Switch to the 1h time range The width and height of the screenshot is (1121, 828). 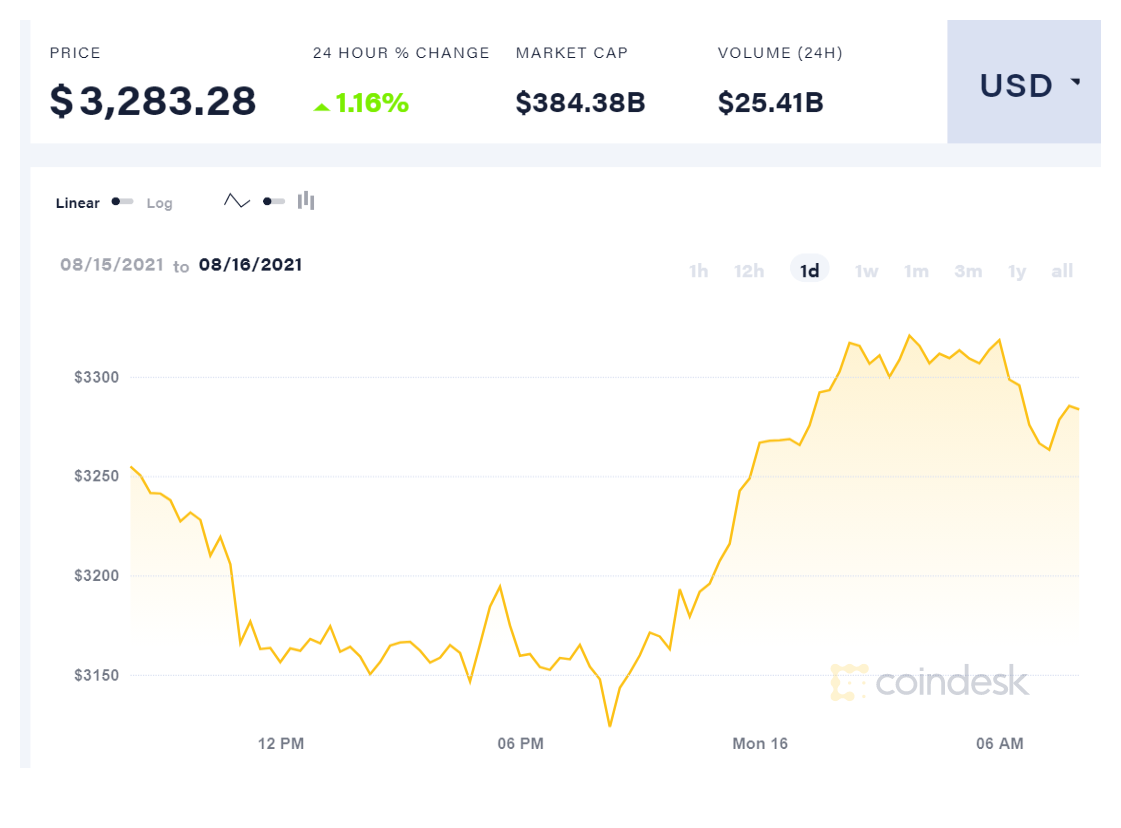click(x=698, y=271)
